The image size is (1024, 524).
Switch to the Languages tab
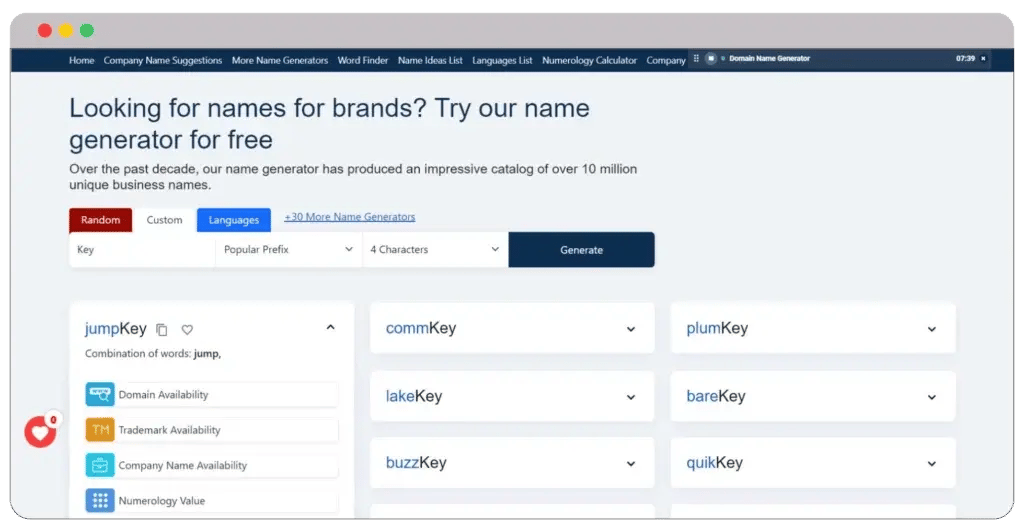(x=233, y=220)
